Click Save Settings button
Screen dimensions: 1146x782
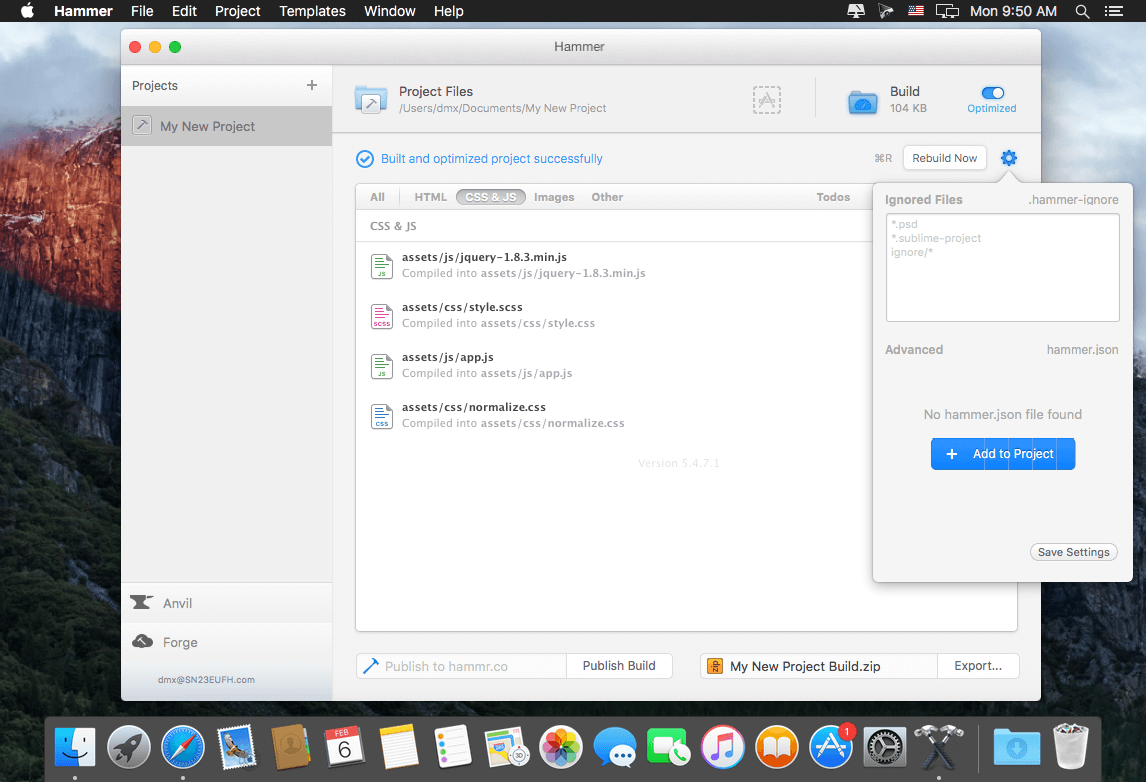point(1074,552)
